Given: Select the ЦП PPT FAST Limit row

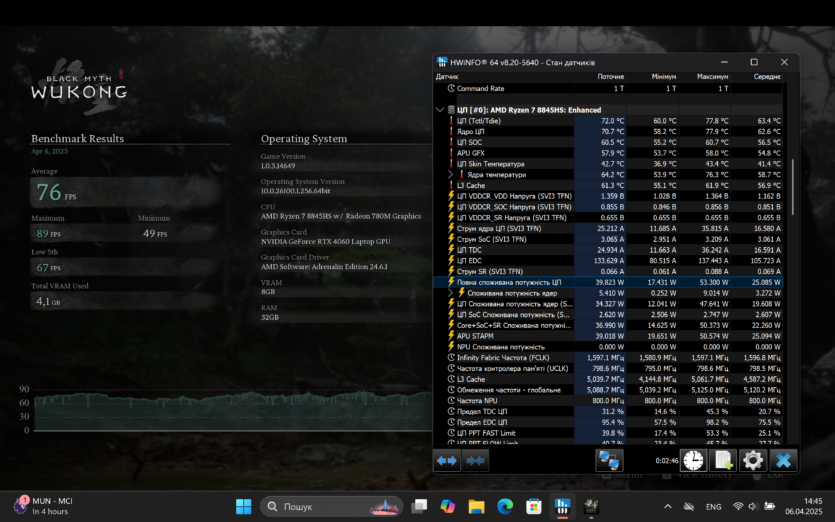Looking at the screenshot, I should (608, 433).
